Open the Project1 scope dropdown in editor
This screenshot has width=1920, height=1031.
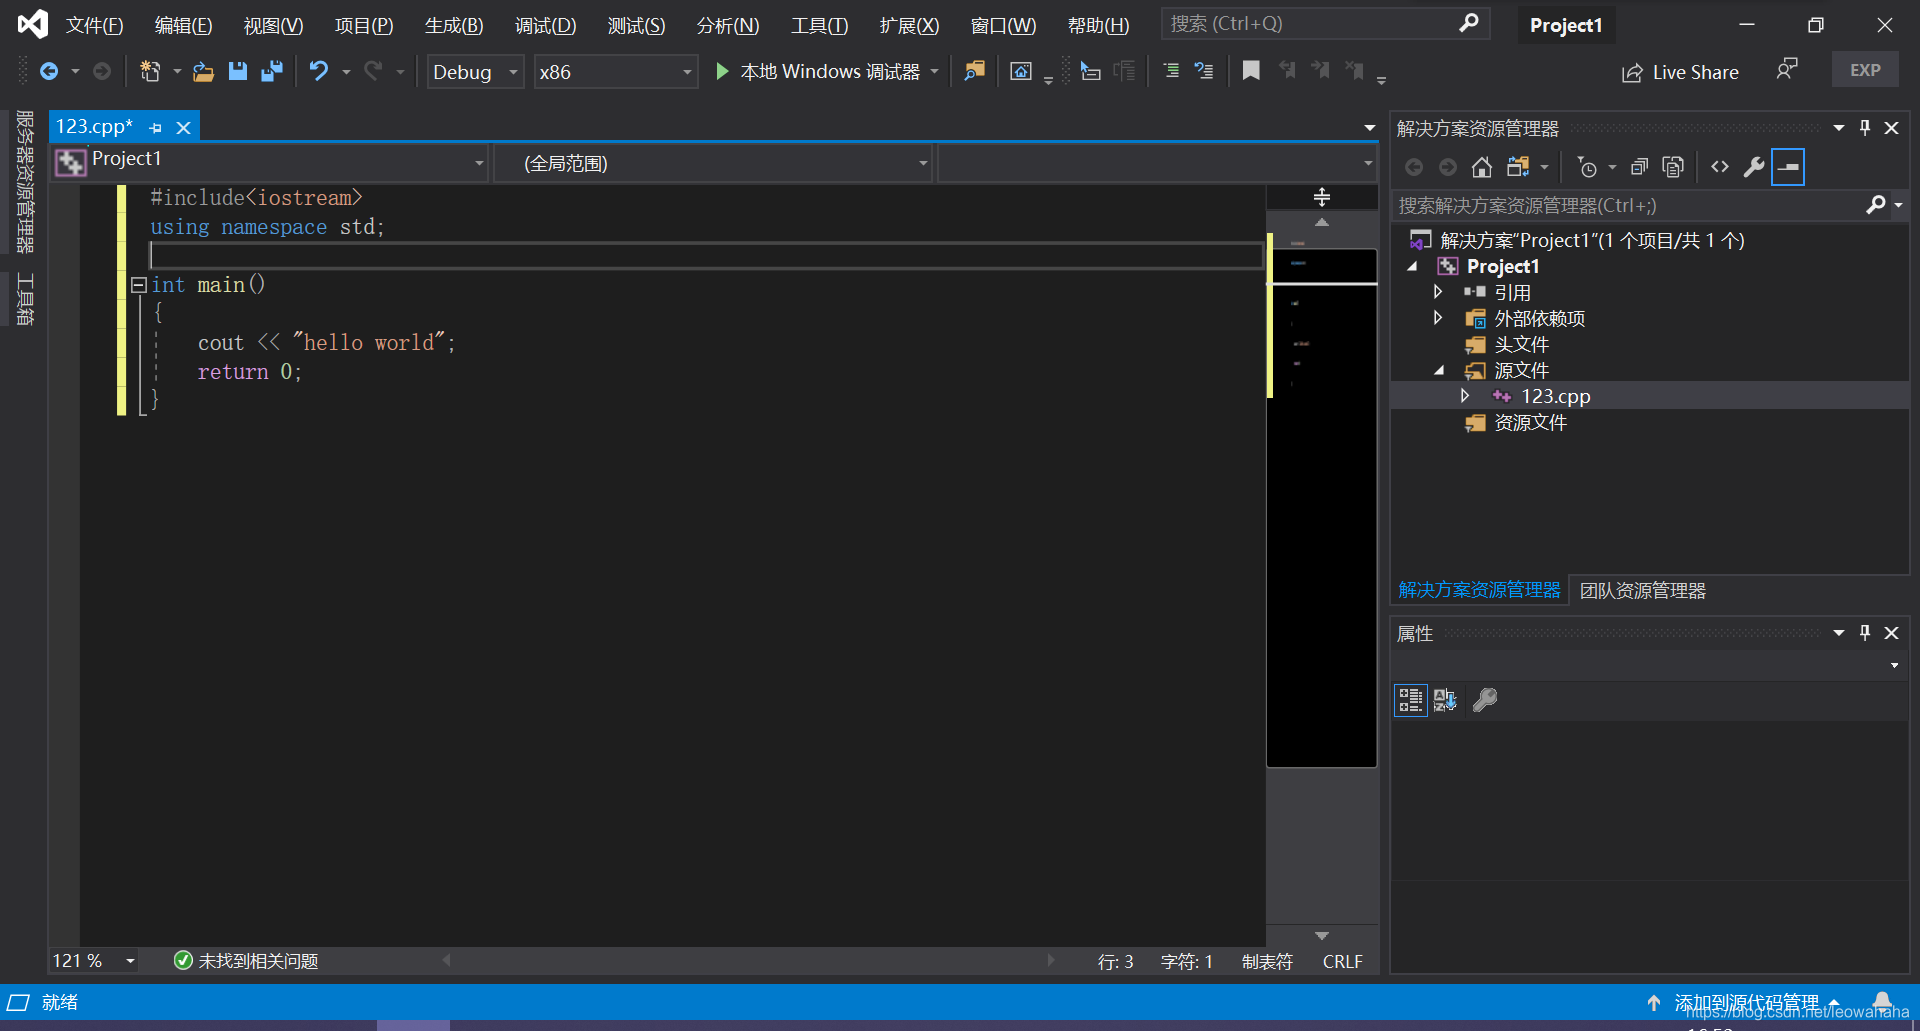click(270, 163)
